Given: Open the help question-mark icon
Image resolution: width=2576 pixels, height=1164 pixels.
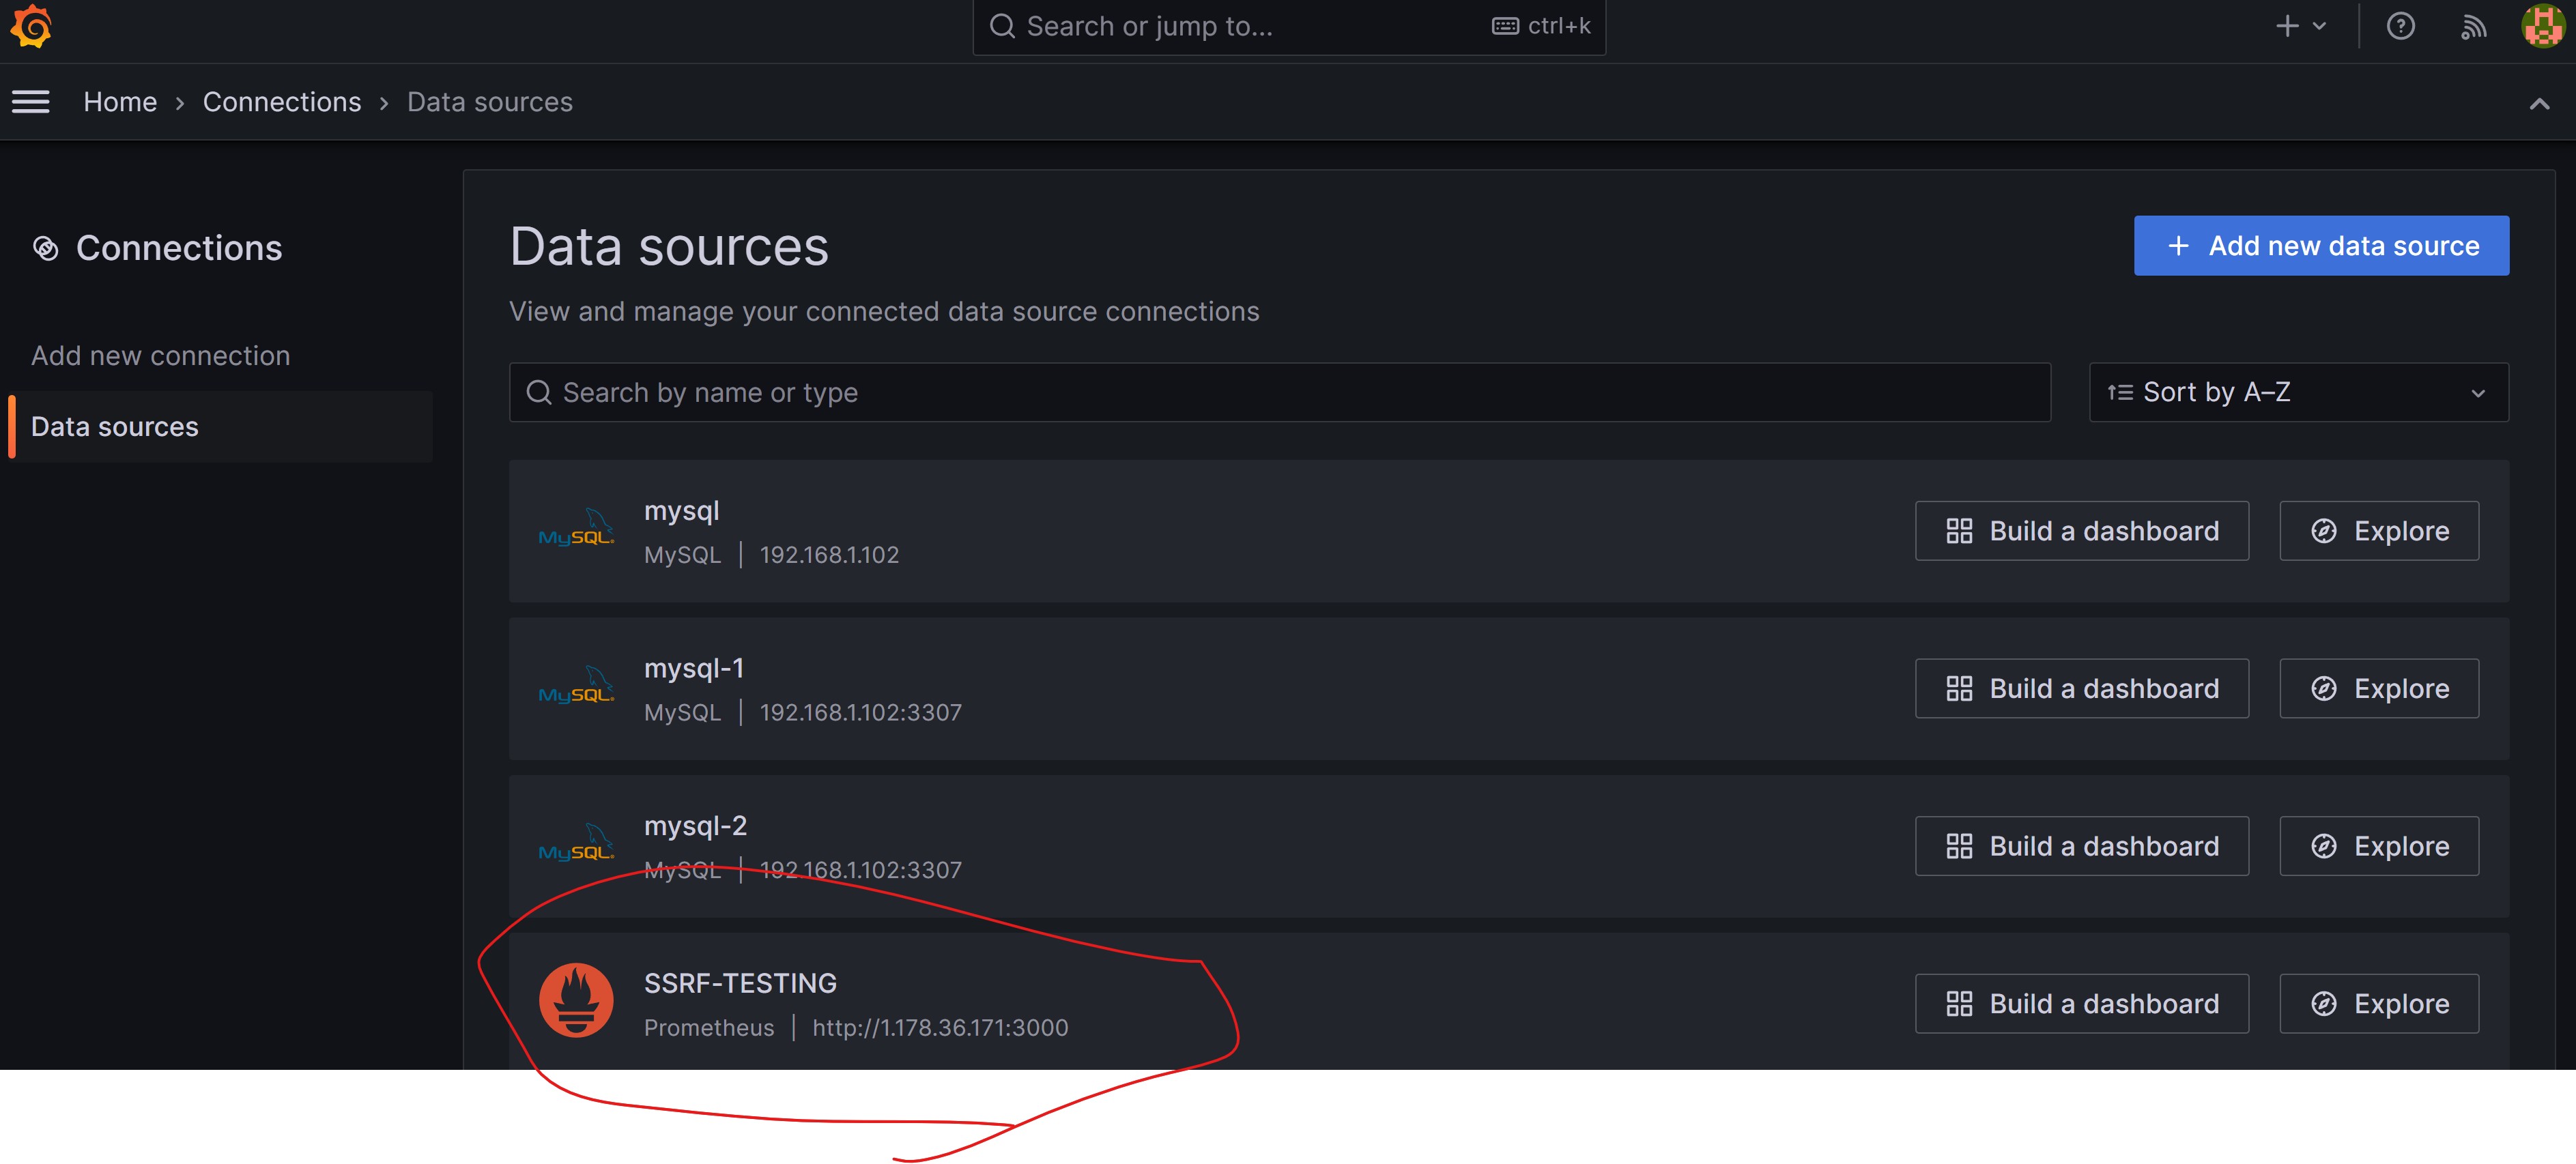Looking at the screenshot, I should coord(2400,26).
